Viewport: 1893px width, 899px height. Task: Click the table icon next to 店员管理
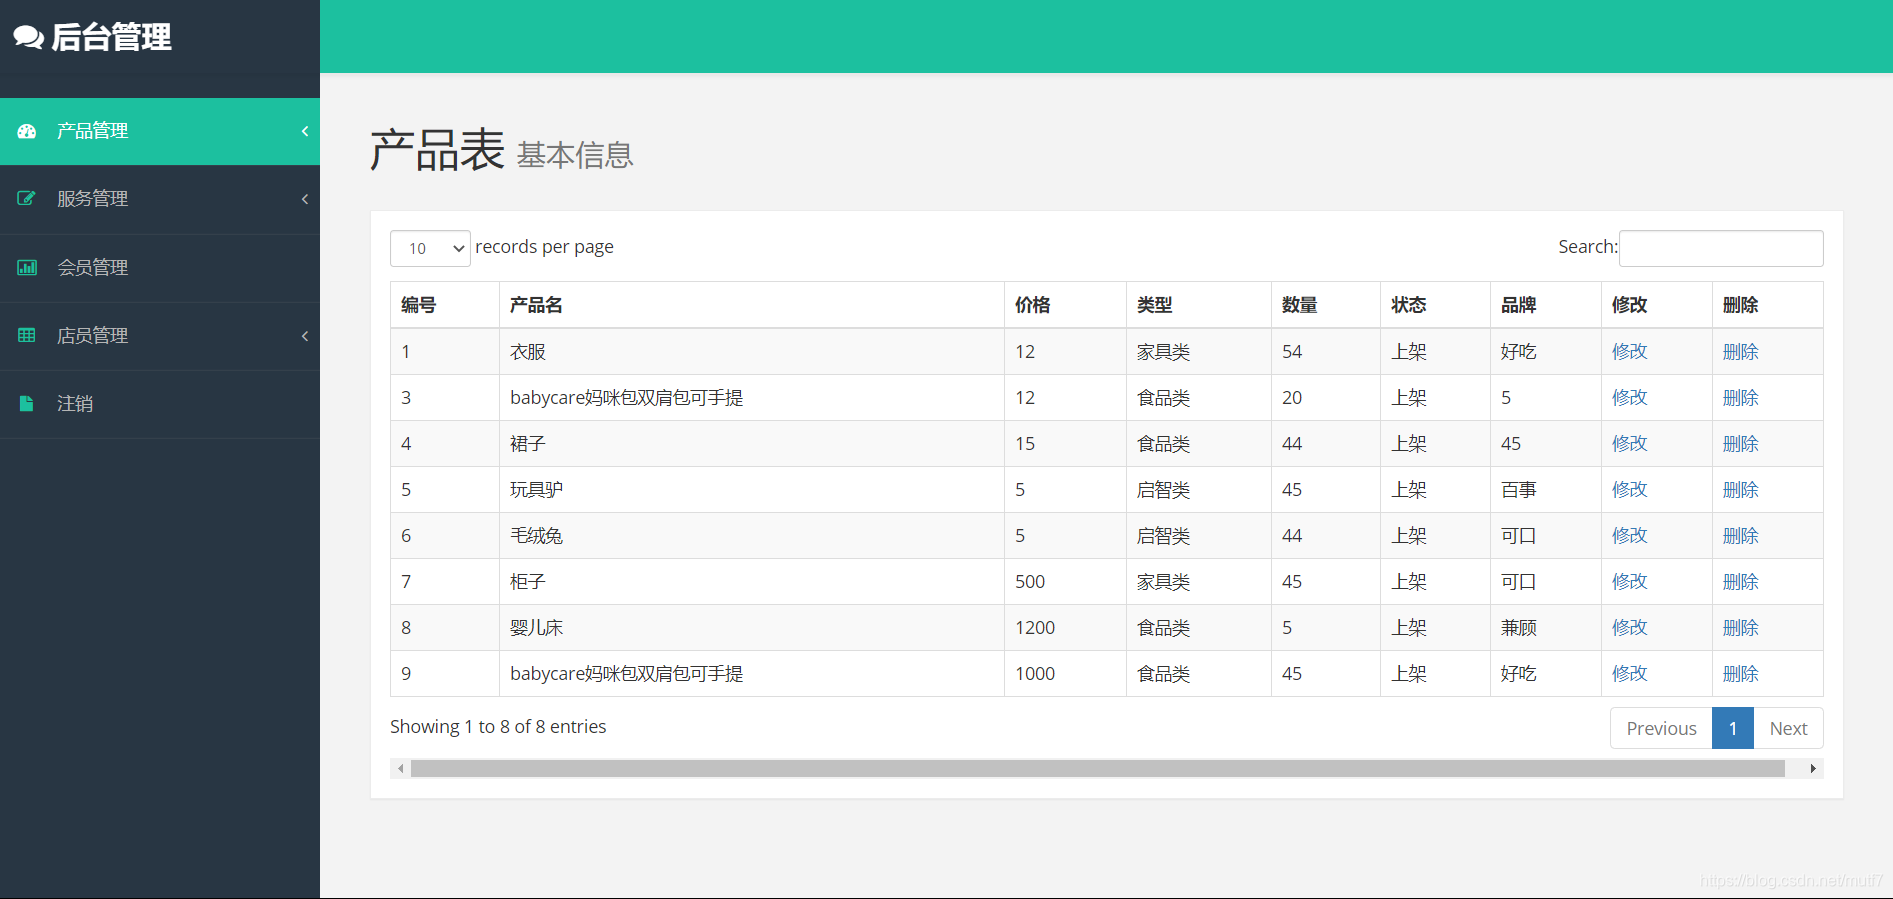[27, 335]
